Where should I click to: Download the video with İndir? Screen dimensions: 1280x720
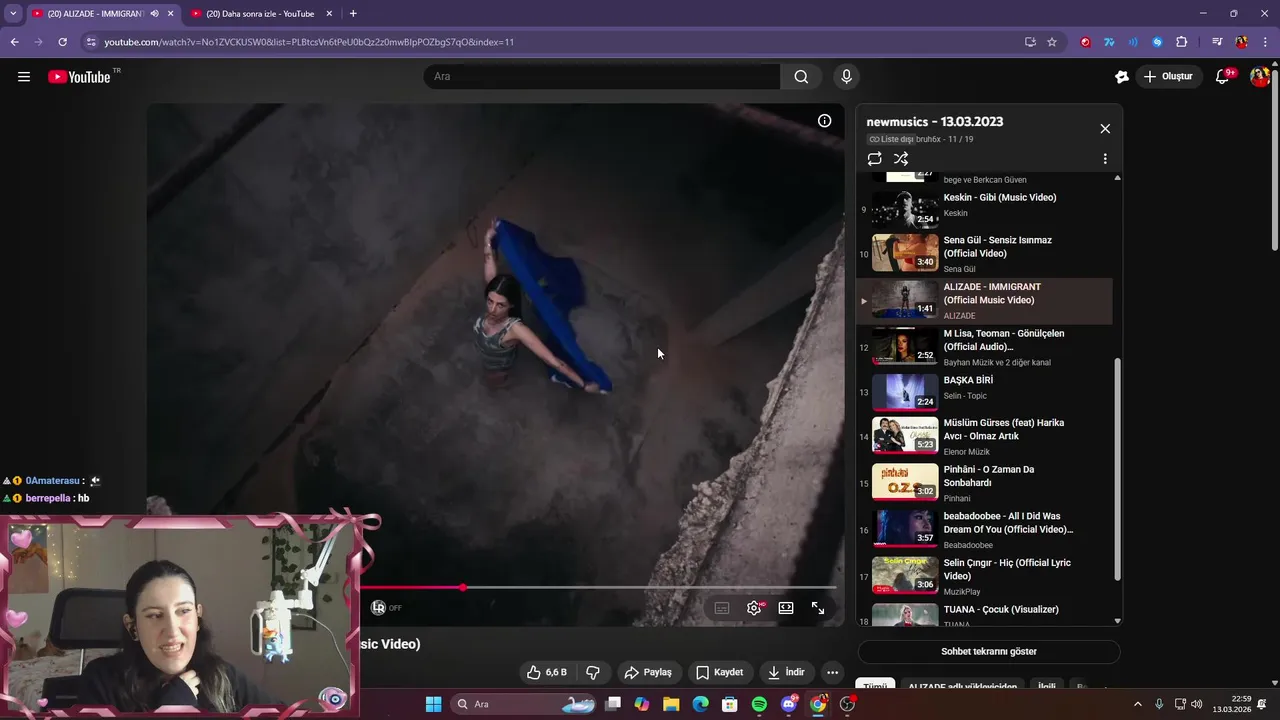(x=786, y=672)
